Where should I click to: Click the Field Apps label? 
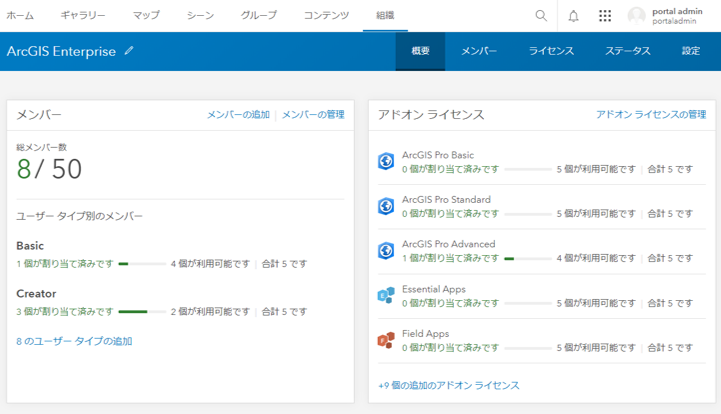425,334
